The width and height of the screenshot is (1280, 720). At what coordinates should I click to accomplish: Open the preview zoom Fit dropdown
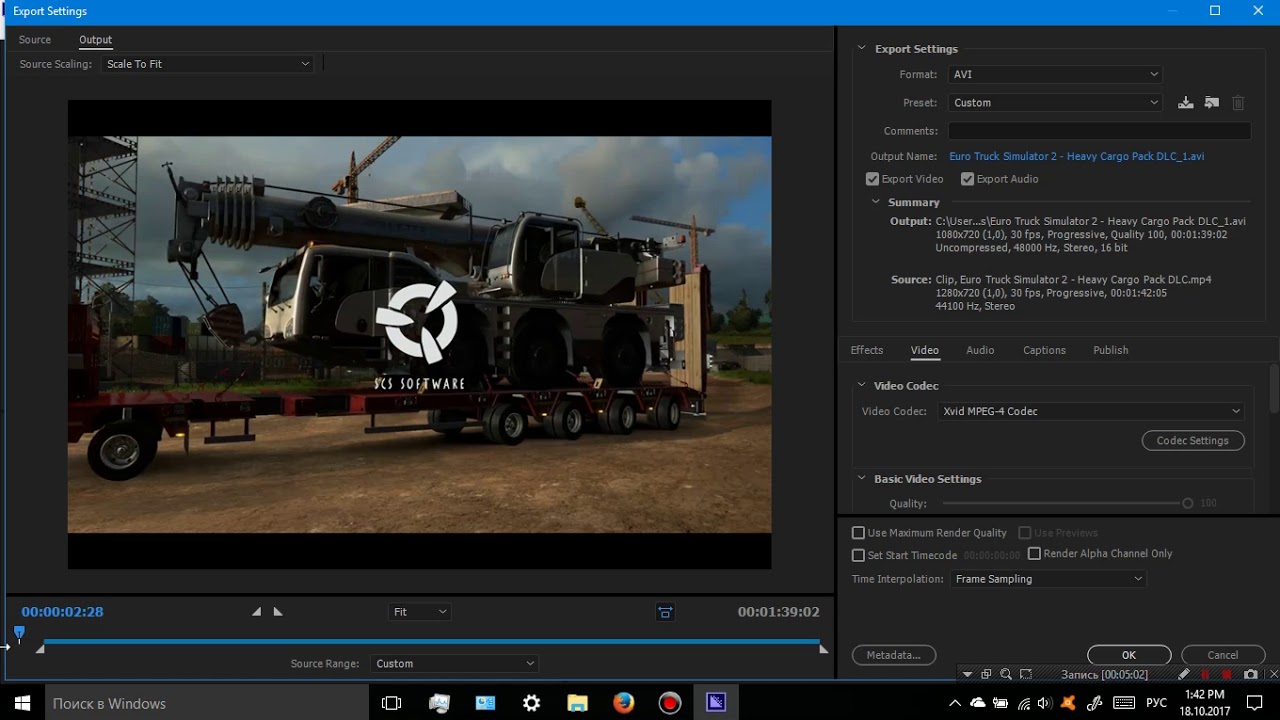[x=420, y=611]
